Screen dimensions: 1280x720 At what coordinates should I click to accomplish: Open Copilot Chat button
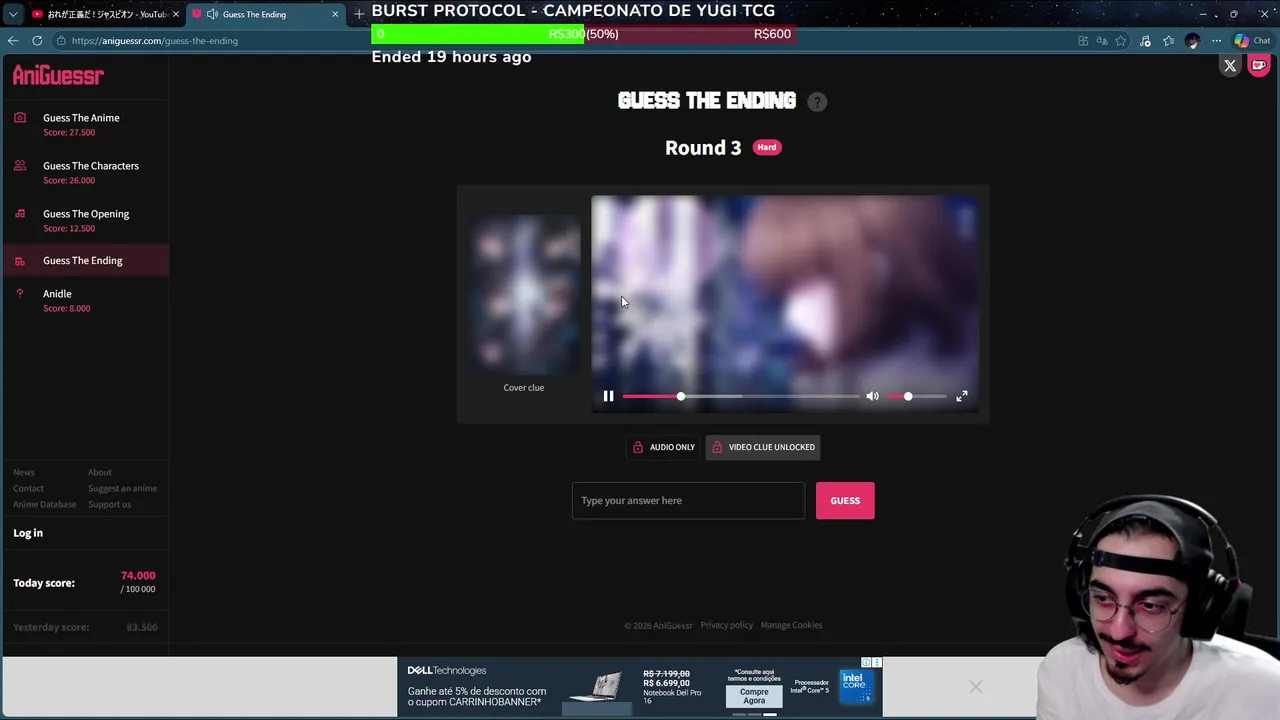pos(1252,41)
